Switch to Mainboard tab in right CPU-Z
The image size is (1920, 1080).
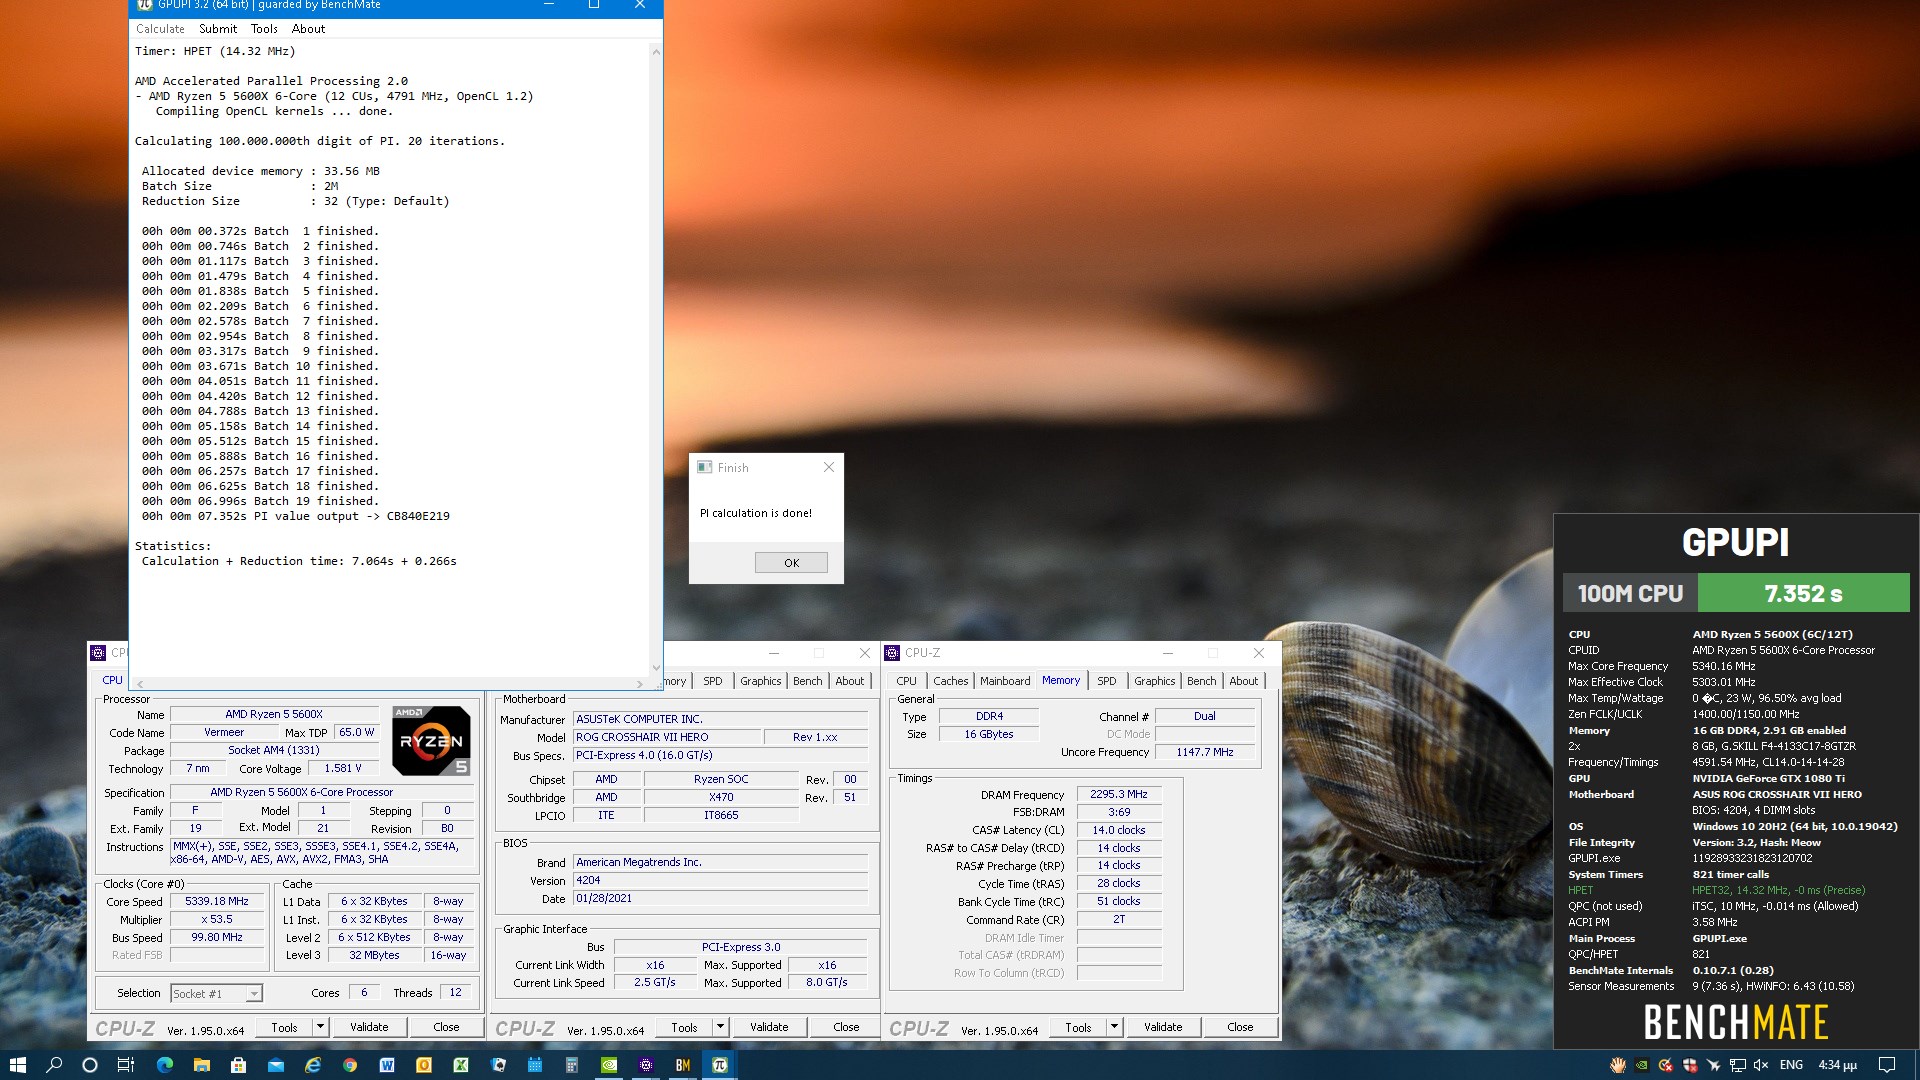tap(1005, 681)
